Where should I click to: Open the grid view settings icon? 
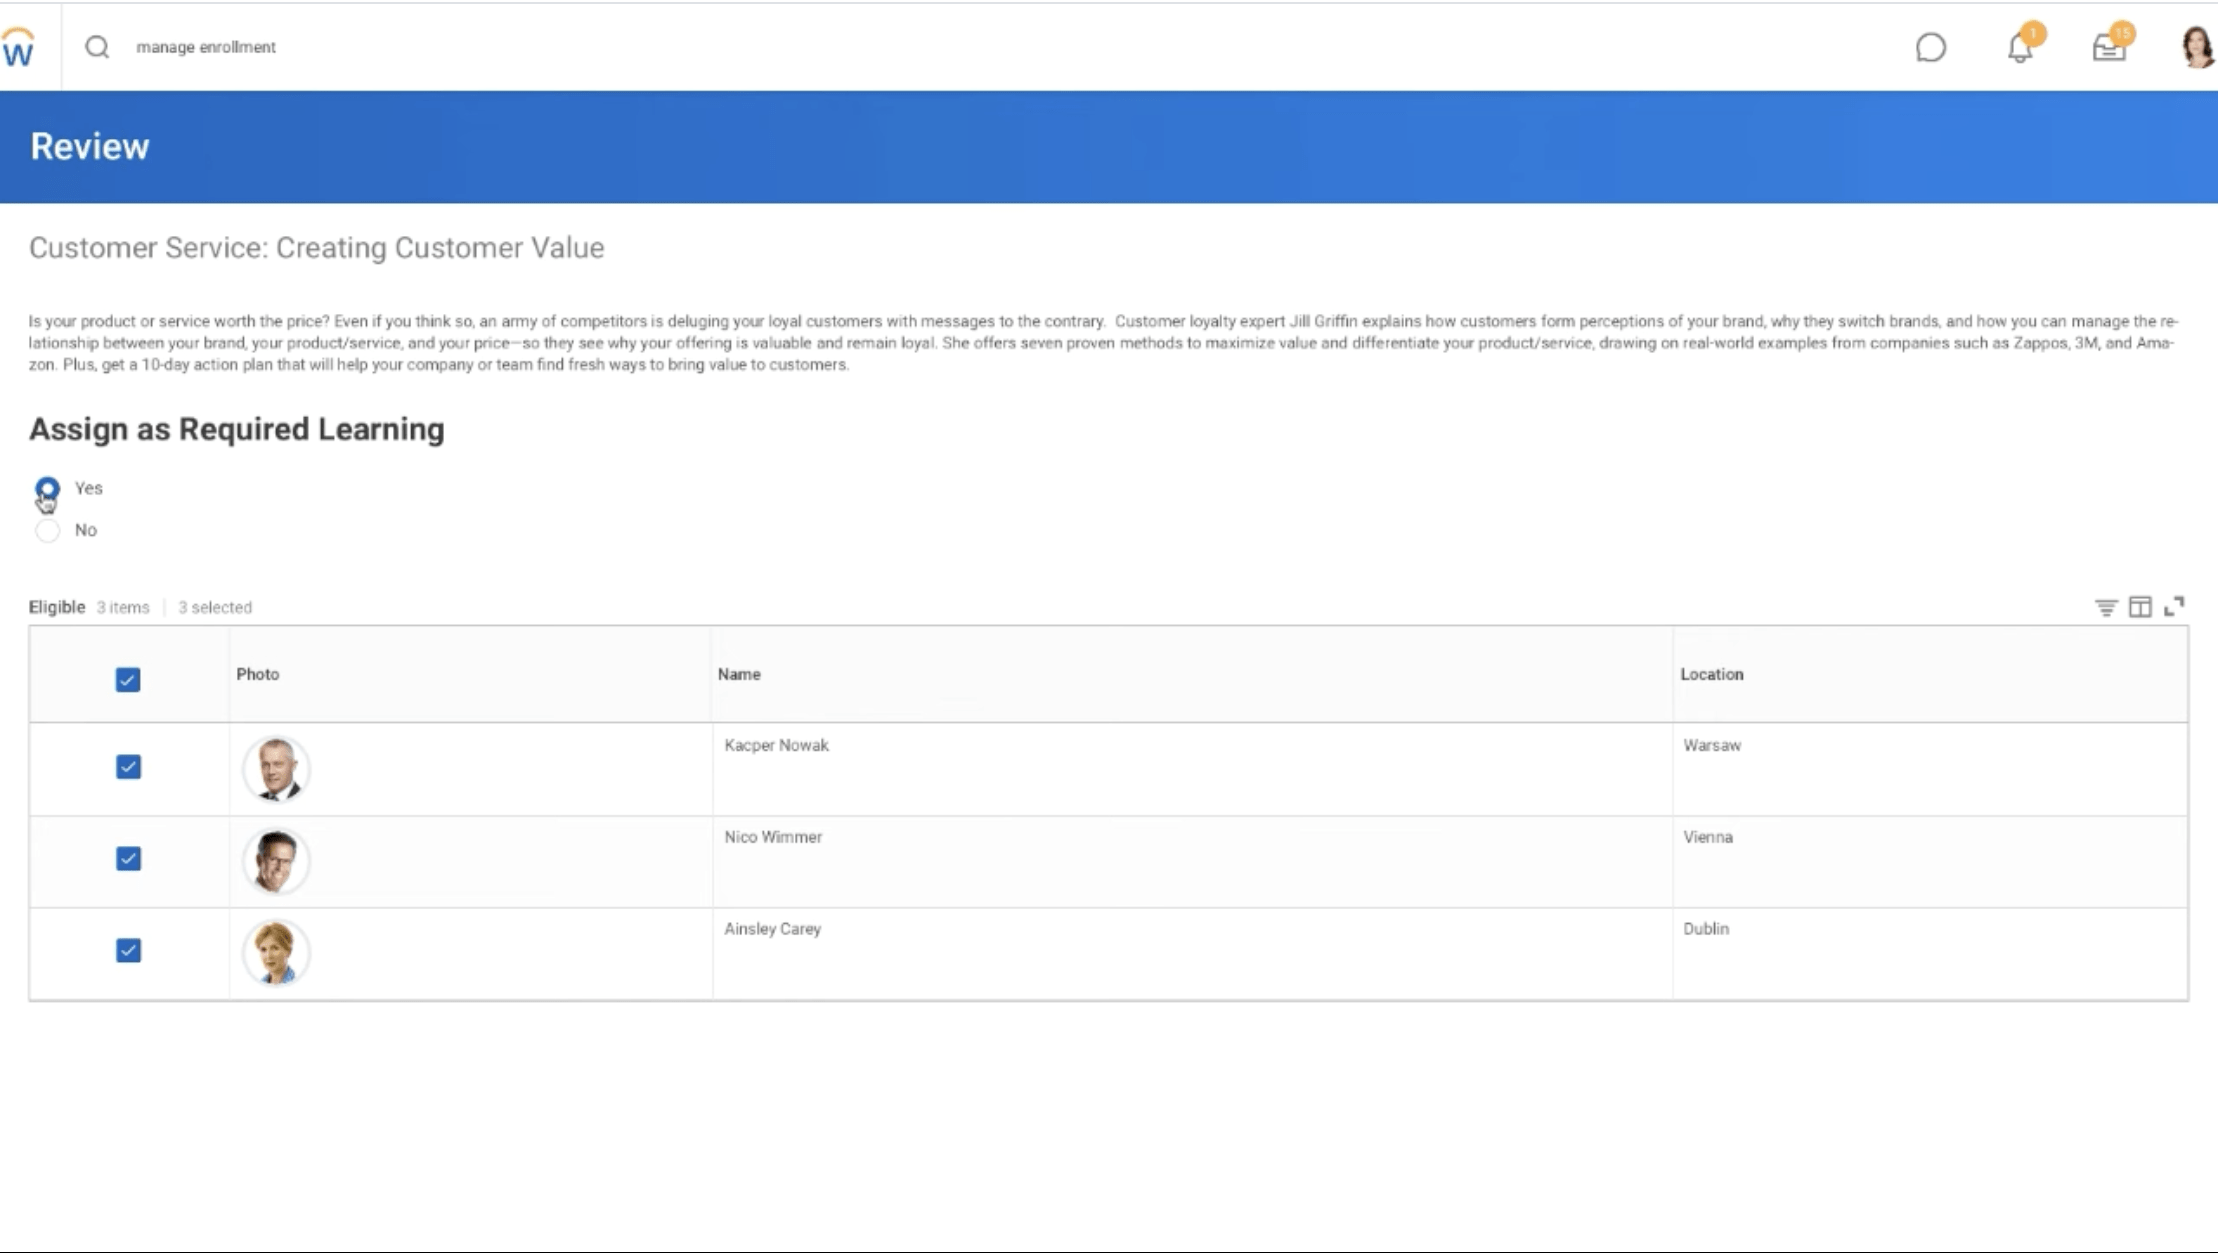coord(2140,606)
